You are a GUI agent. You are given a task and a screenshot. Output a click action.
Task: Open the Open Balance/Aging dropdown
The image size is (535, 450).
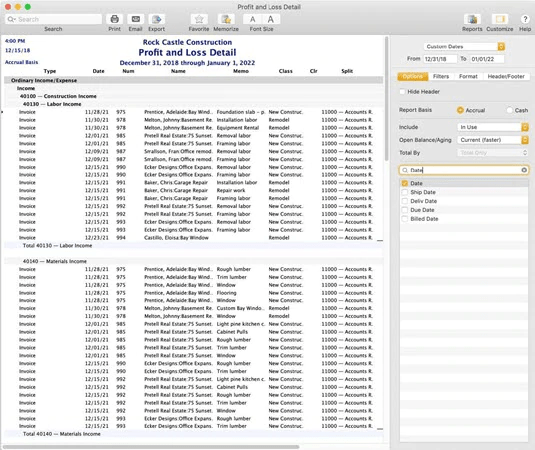(493, 140)
